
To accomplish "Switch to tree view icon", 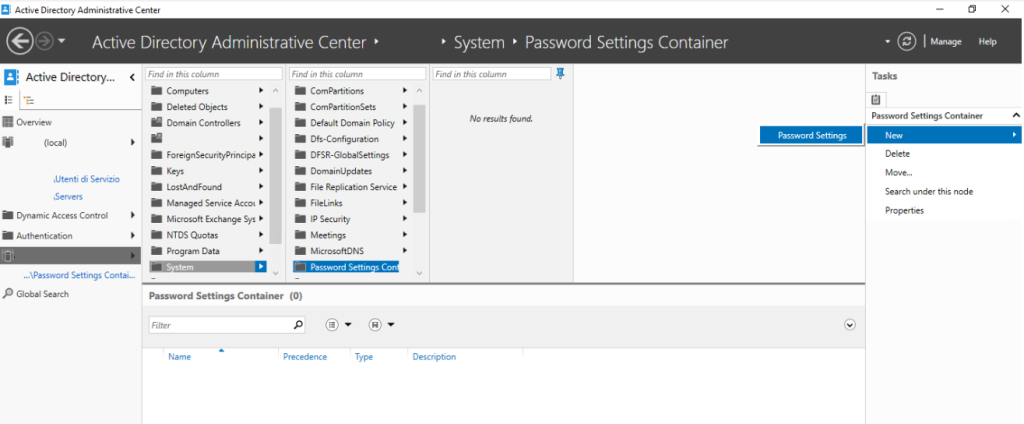I will coord(29,100).
